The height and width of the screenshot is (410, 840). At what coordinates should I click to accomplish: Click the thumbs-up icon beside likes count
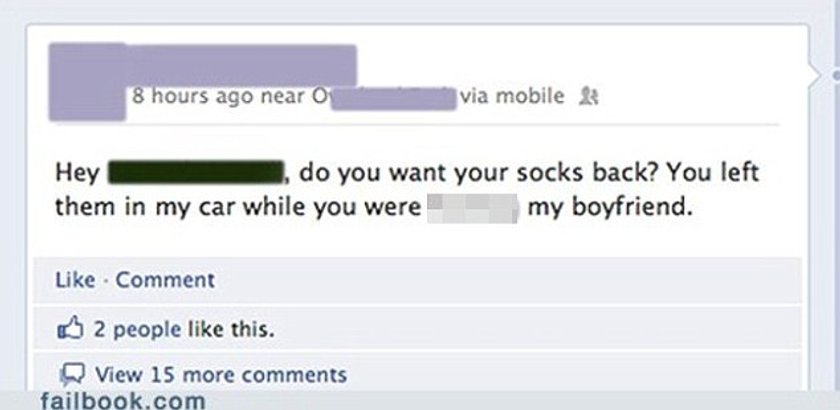pyautogui.click(x=70, y=329)
